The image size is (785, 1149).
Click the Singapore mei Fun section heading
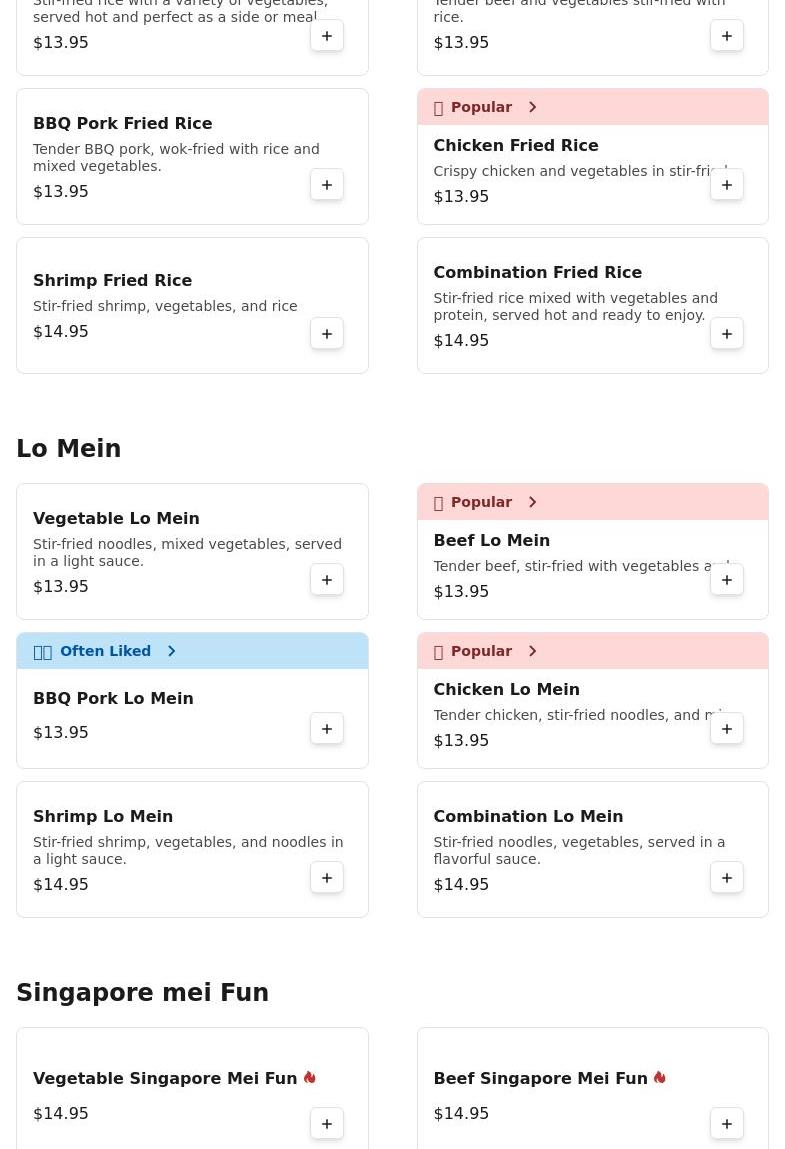142,992
